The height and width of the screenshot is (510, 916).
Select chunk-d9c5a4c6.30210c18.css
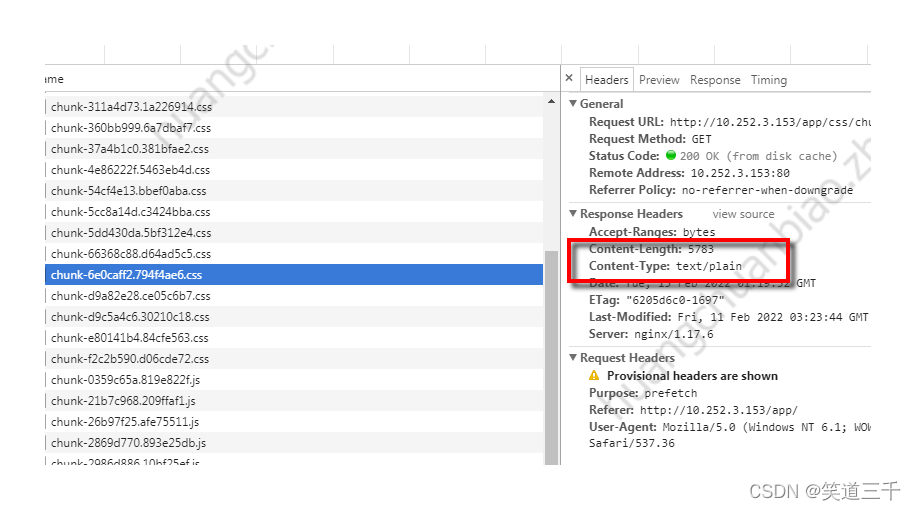[x=294, y=317]
